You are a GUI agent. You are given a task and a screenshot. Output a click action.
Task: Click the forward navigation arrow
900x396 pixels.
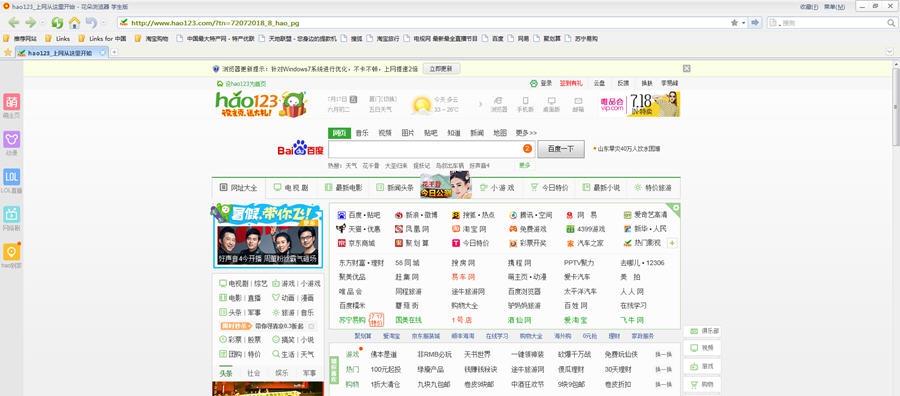coord(30,22)
